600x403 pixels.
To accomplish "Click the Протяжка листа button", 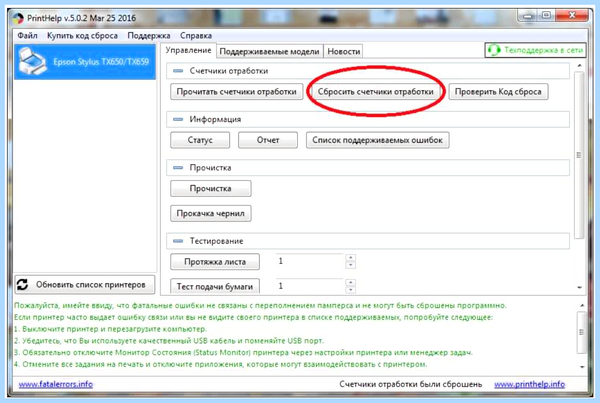I will 215,262.
